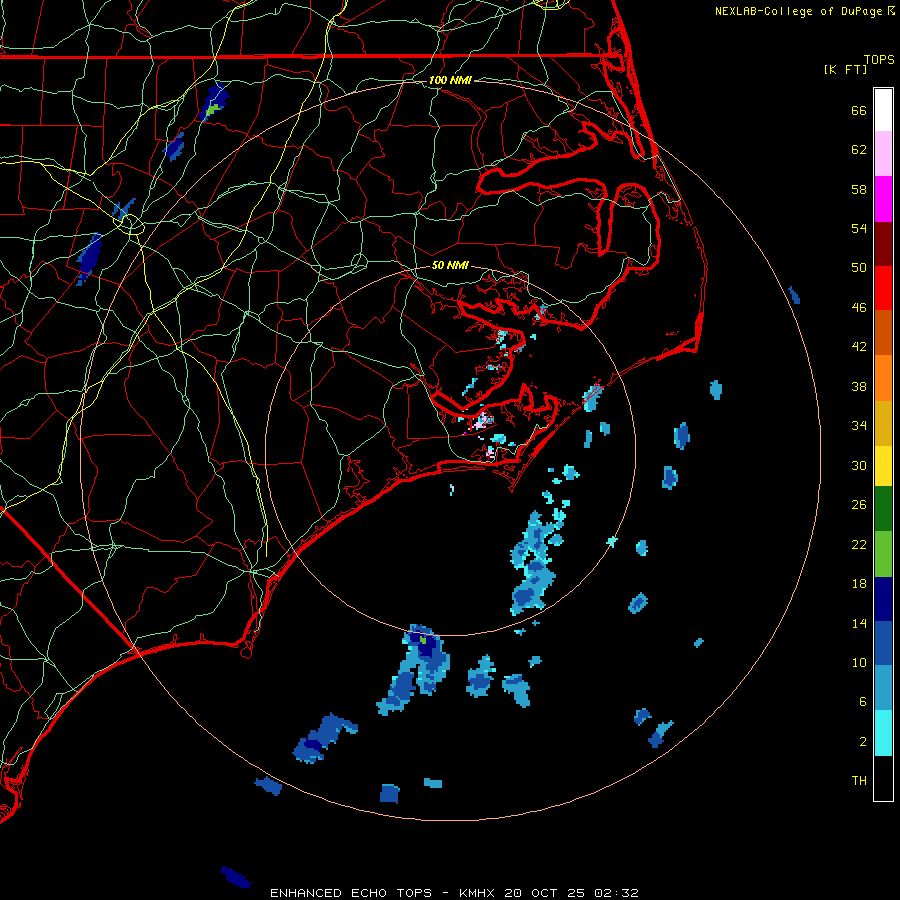Select the dark green 26 kft swatch
Image resolution: width=900 pixels, height=900 pixels.
(x=883, y=509)
